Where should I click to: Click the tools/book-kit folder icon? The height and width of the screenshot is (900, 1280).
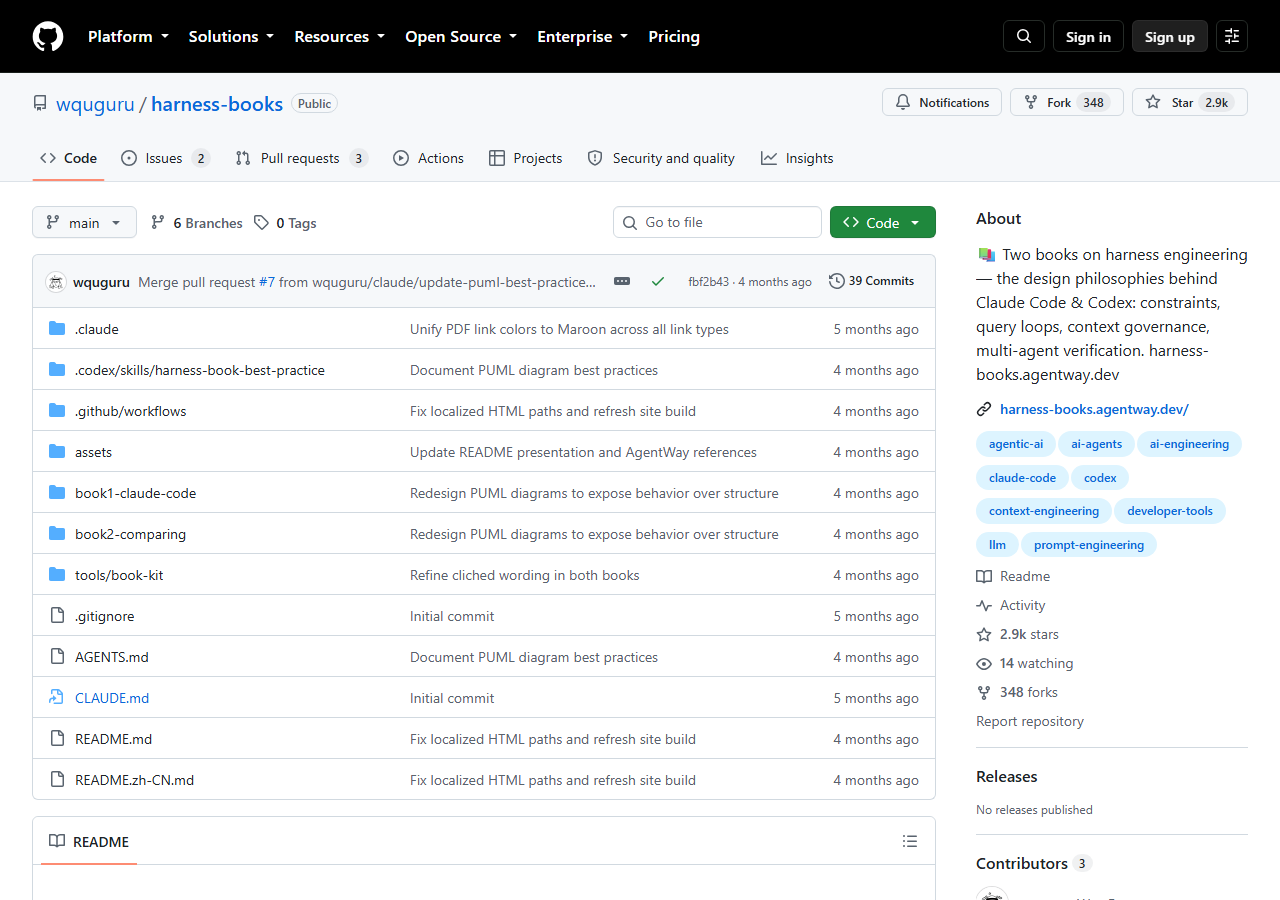pyautogui.click(x=57, y=575)
